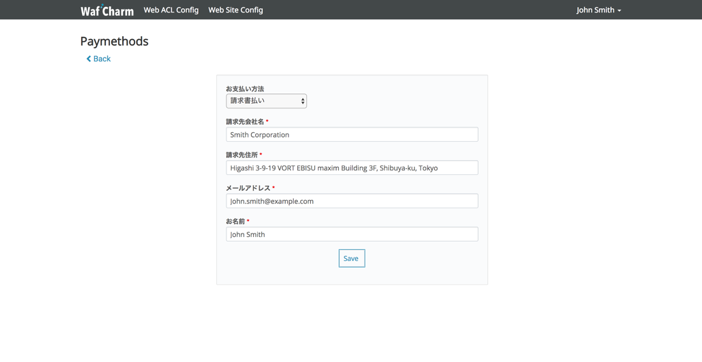Click the Back link text
The image size is (702, 362).
102,59
